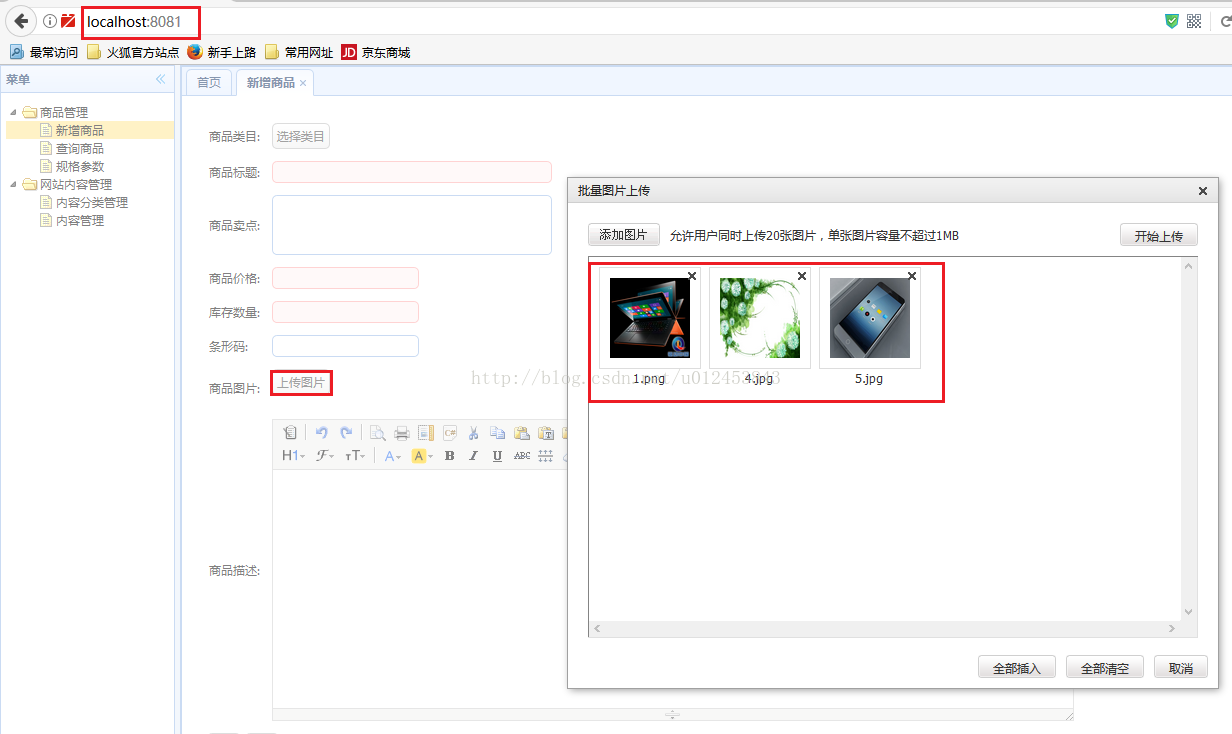1232x734 pixels.
Task: Apply italic formatting in the editor
Action: pyautogui.click(x=473, y=455)
